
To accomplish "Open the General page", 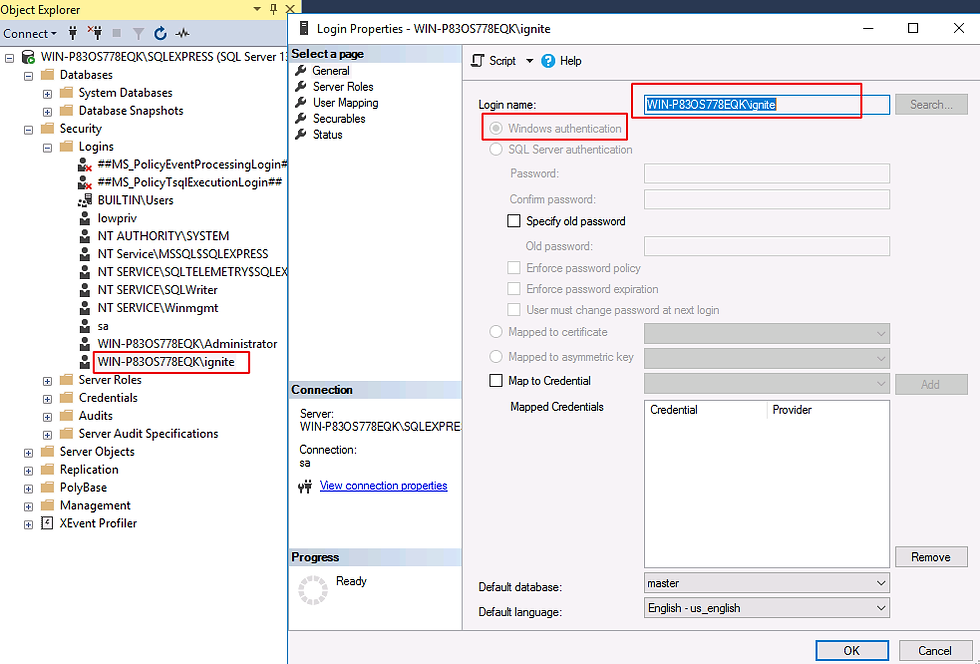I will pyautogui.click(x=331, y=71).
